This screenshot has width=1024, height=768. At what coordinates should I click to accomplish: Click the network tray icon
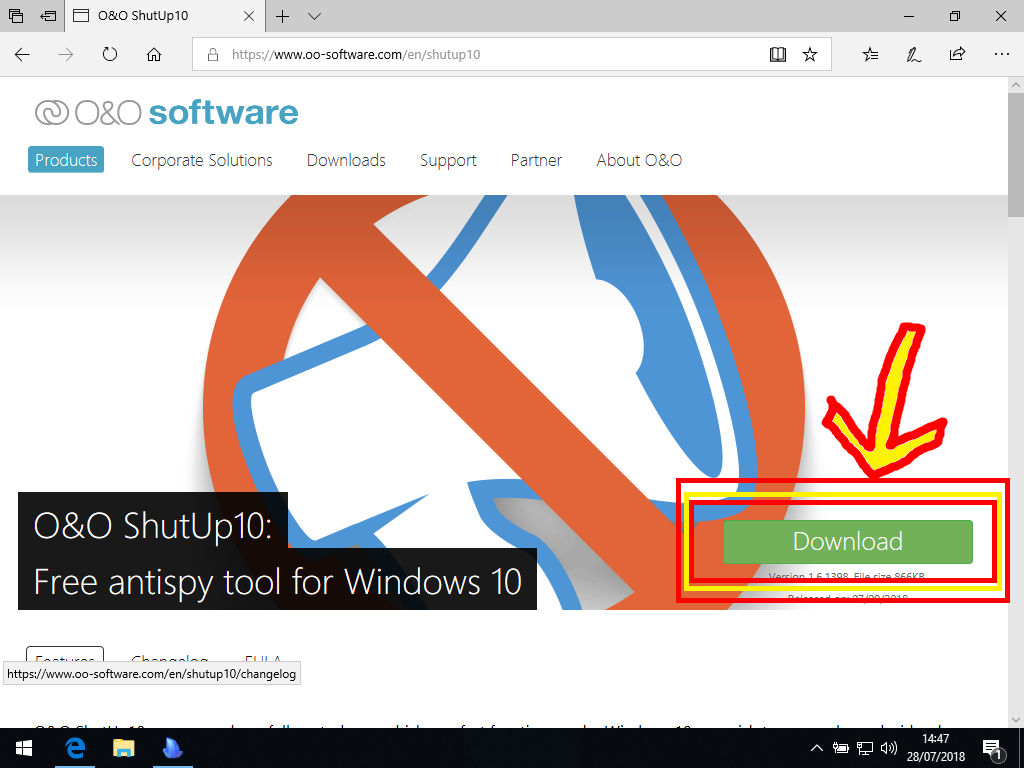(x=865, y=748)
